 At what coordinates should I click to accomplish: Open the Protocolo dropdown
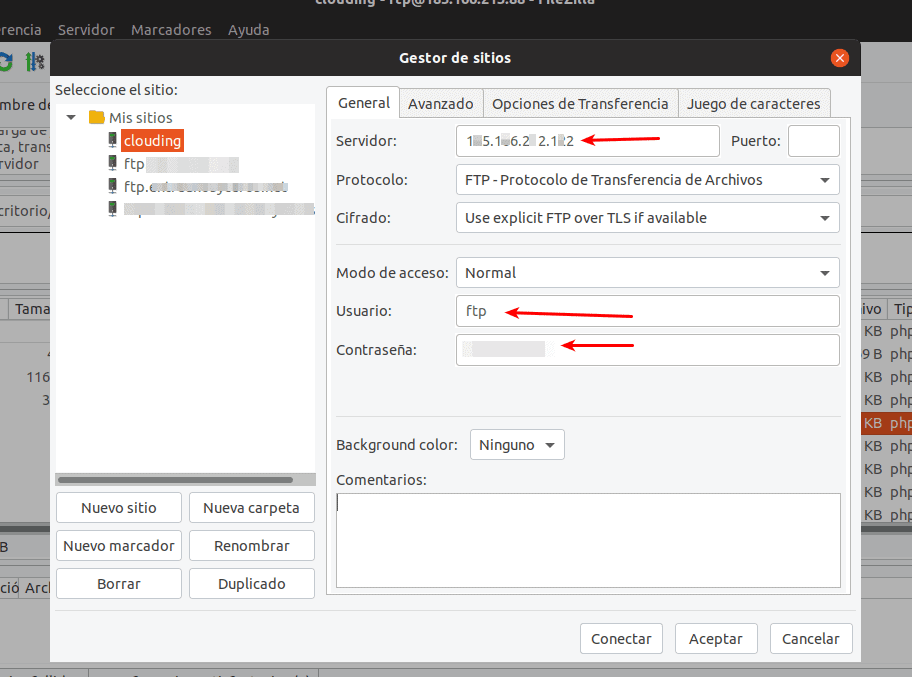coord(647,180)
